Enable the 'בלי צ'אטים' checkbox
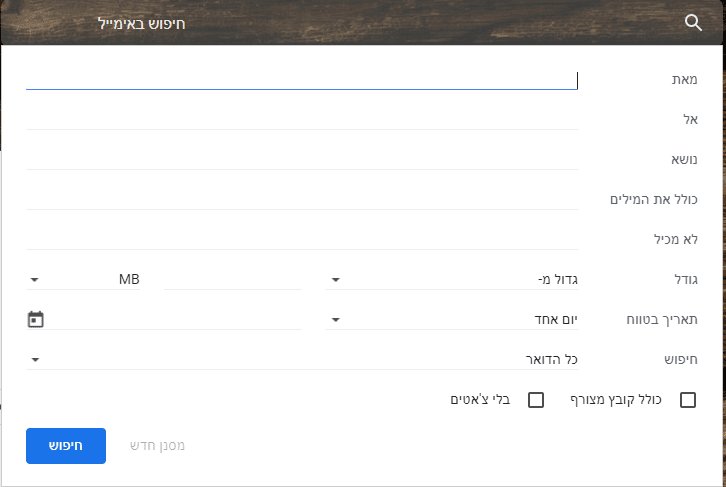This screenshot has width=726, height=487. [x=536, y=400]
